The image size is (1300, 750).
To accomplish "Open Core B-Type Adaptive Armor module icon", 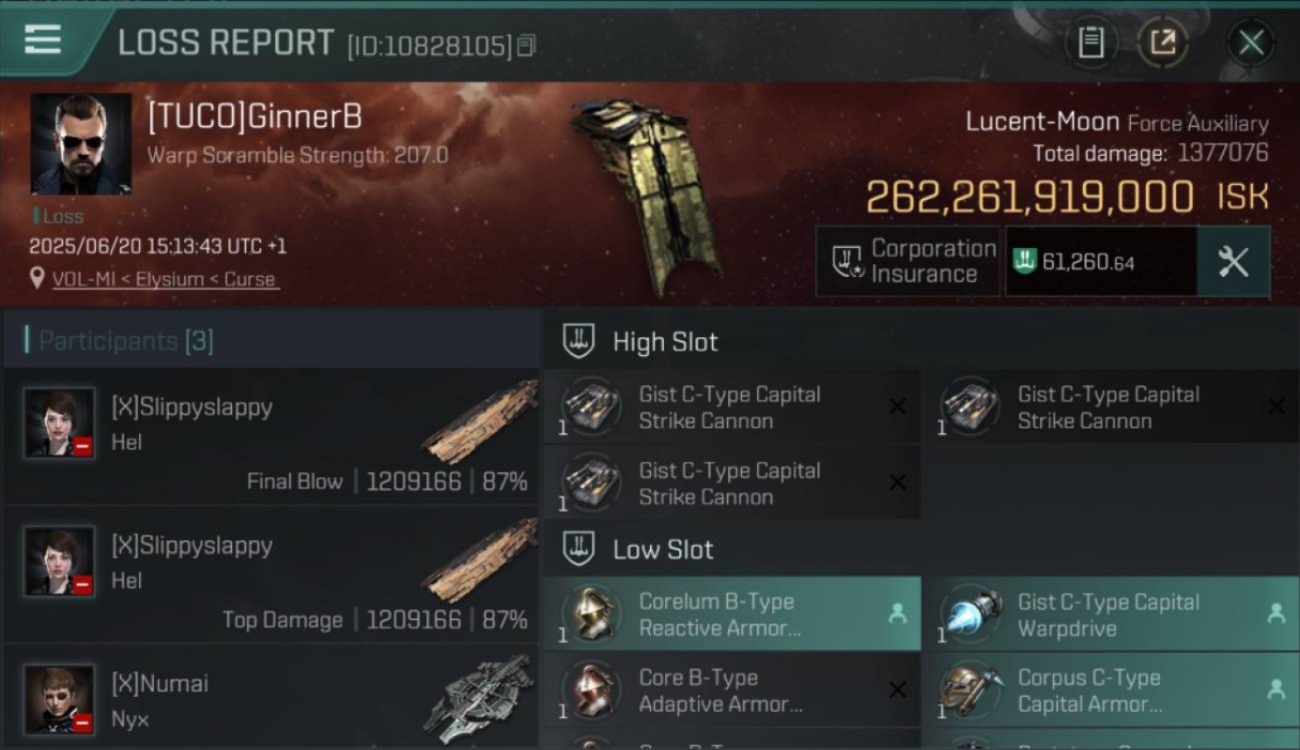I will [x=592, y=690].
